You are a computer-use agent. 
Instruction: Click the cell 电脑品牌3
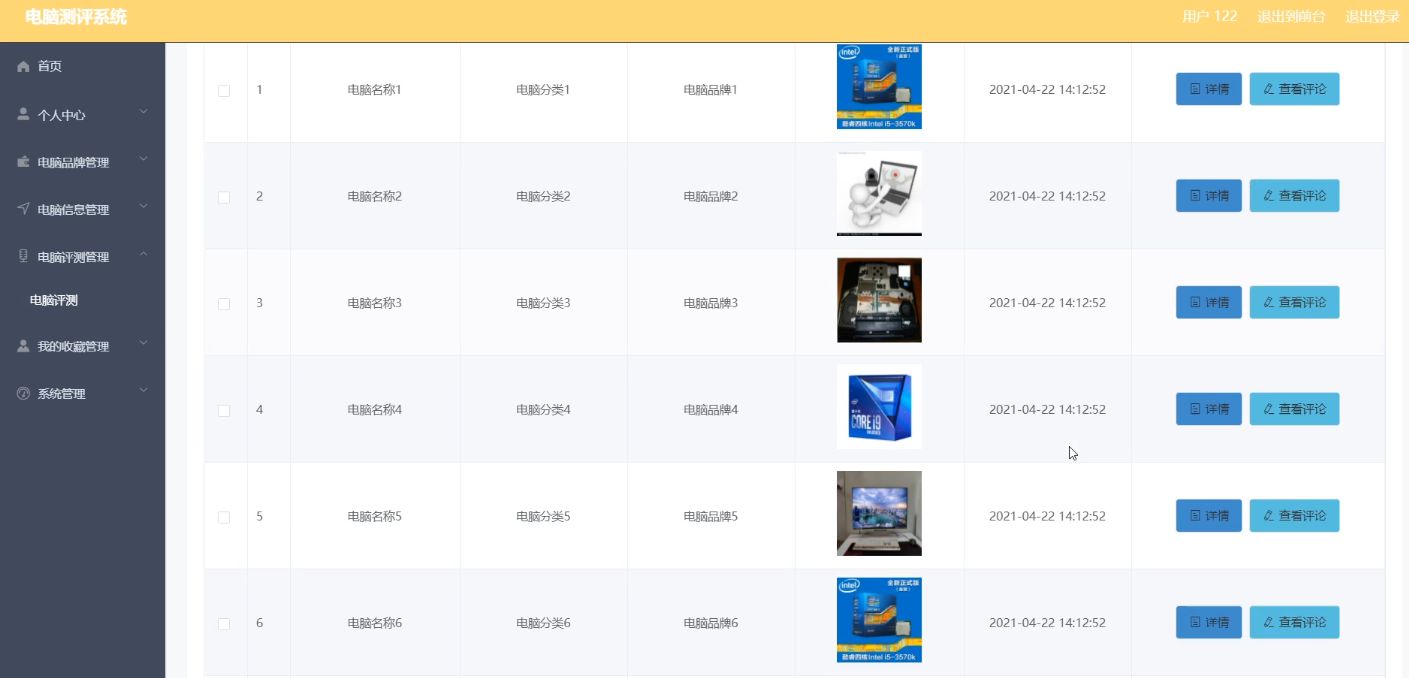[711, 303]
